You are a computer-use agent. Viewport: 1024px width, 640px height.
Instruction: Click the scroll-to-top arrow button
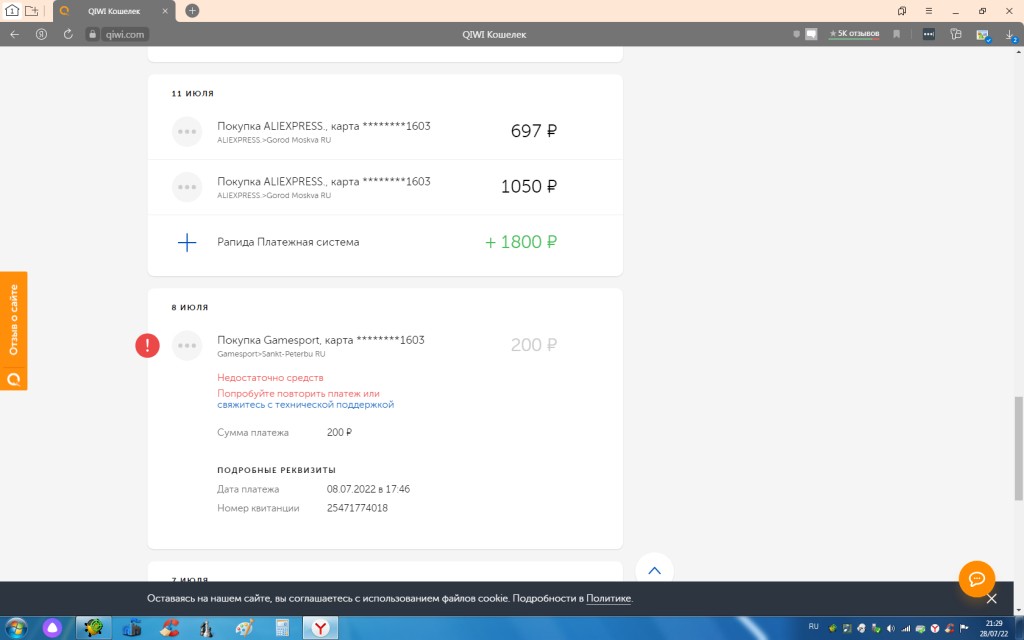coord(654,570)
